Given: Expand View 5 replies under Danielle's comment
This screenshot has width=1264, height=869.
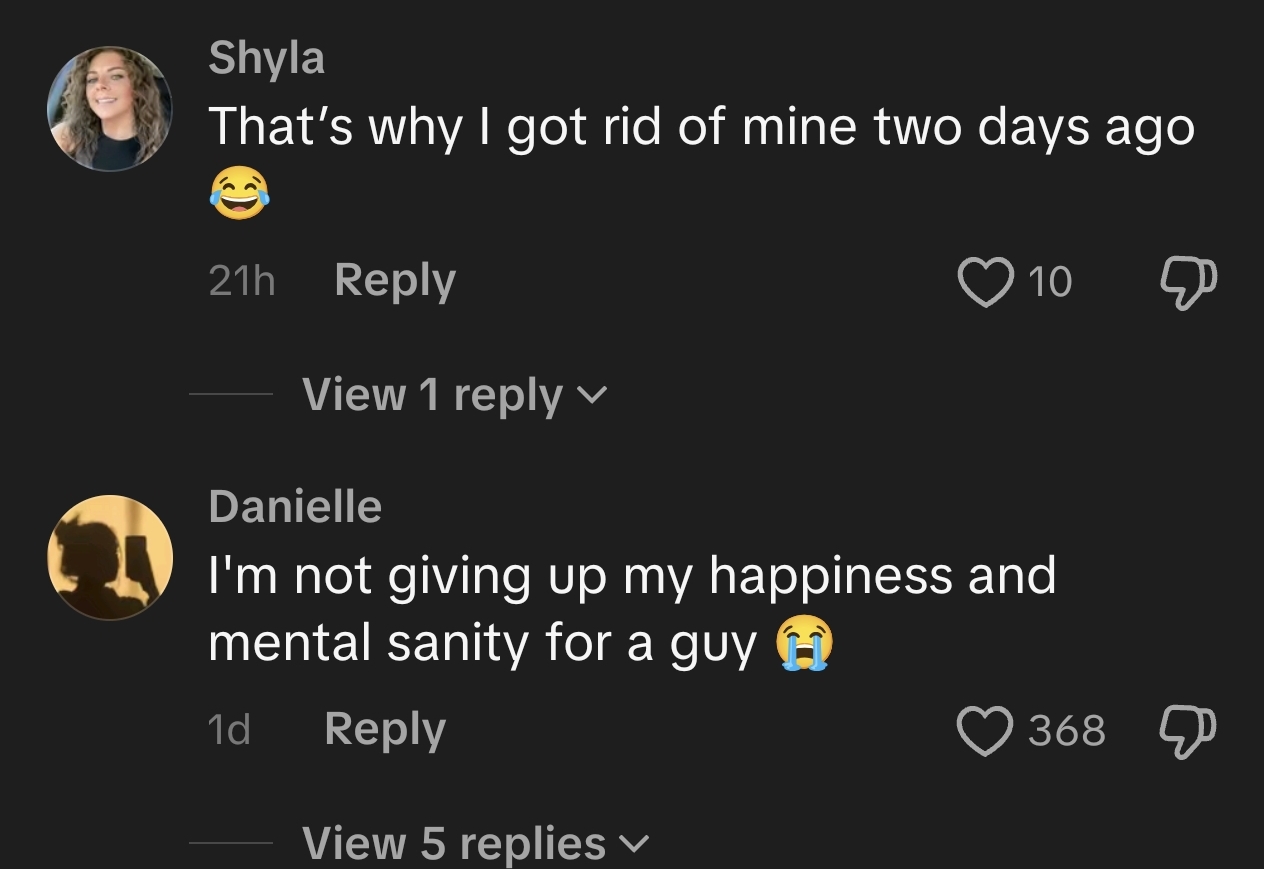Looking at the screenshot, I should click(x=476, y=842).
